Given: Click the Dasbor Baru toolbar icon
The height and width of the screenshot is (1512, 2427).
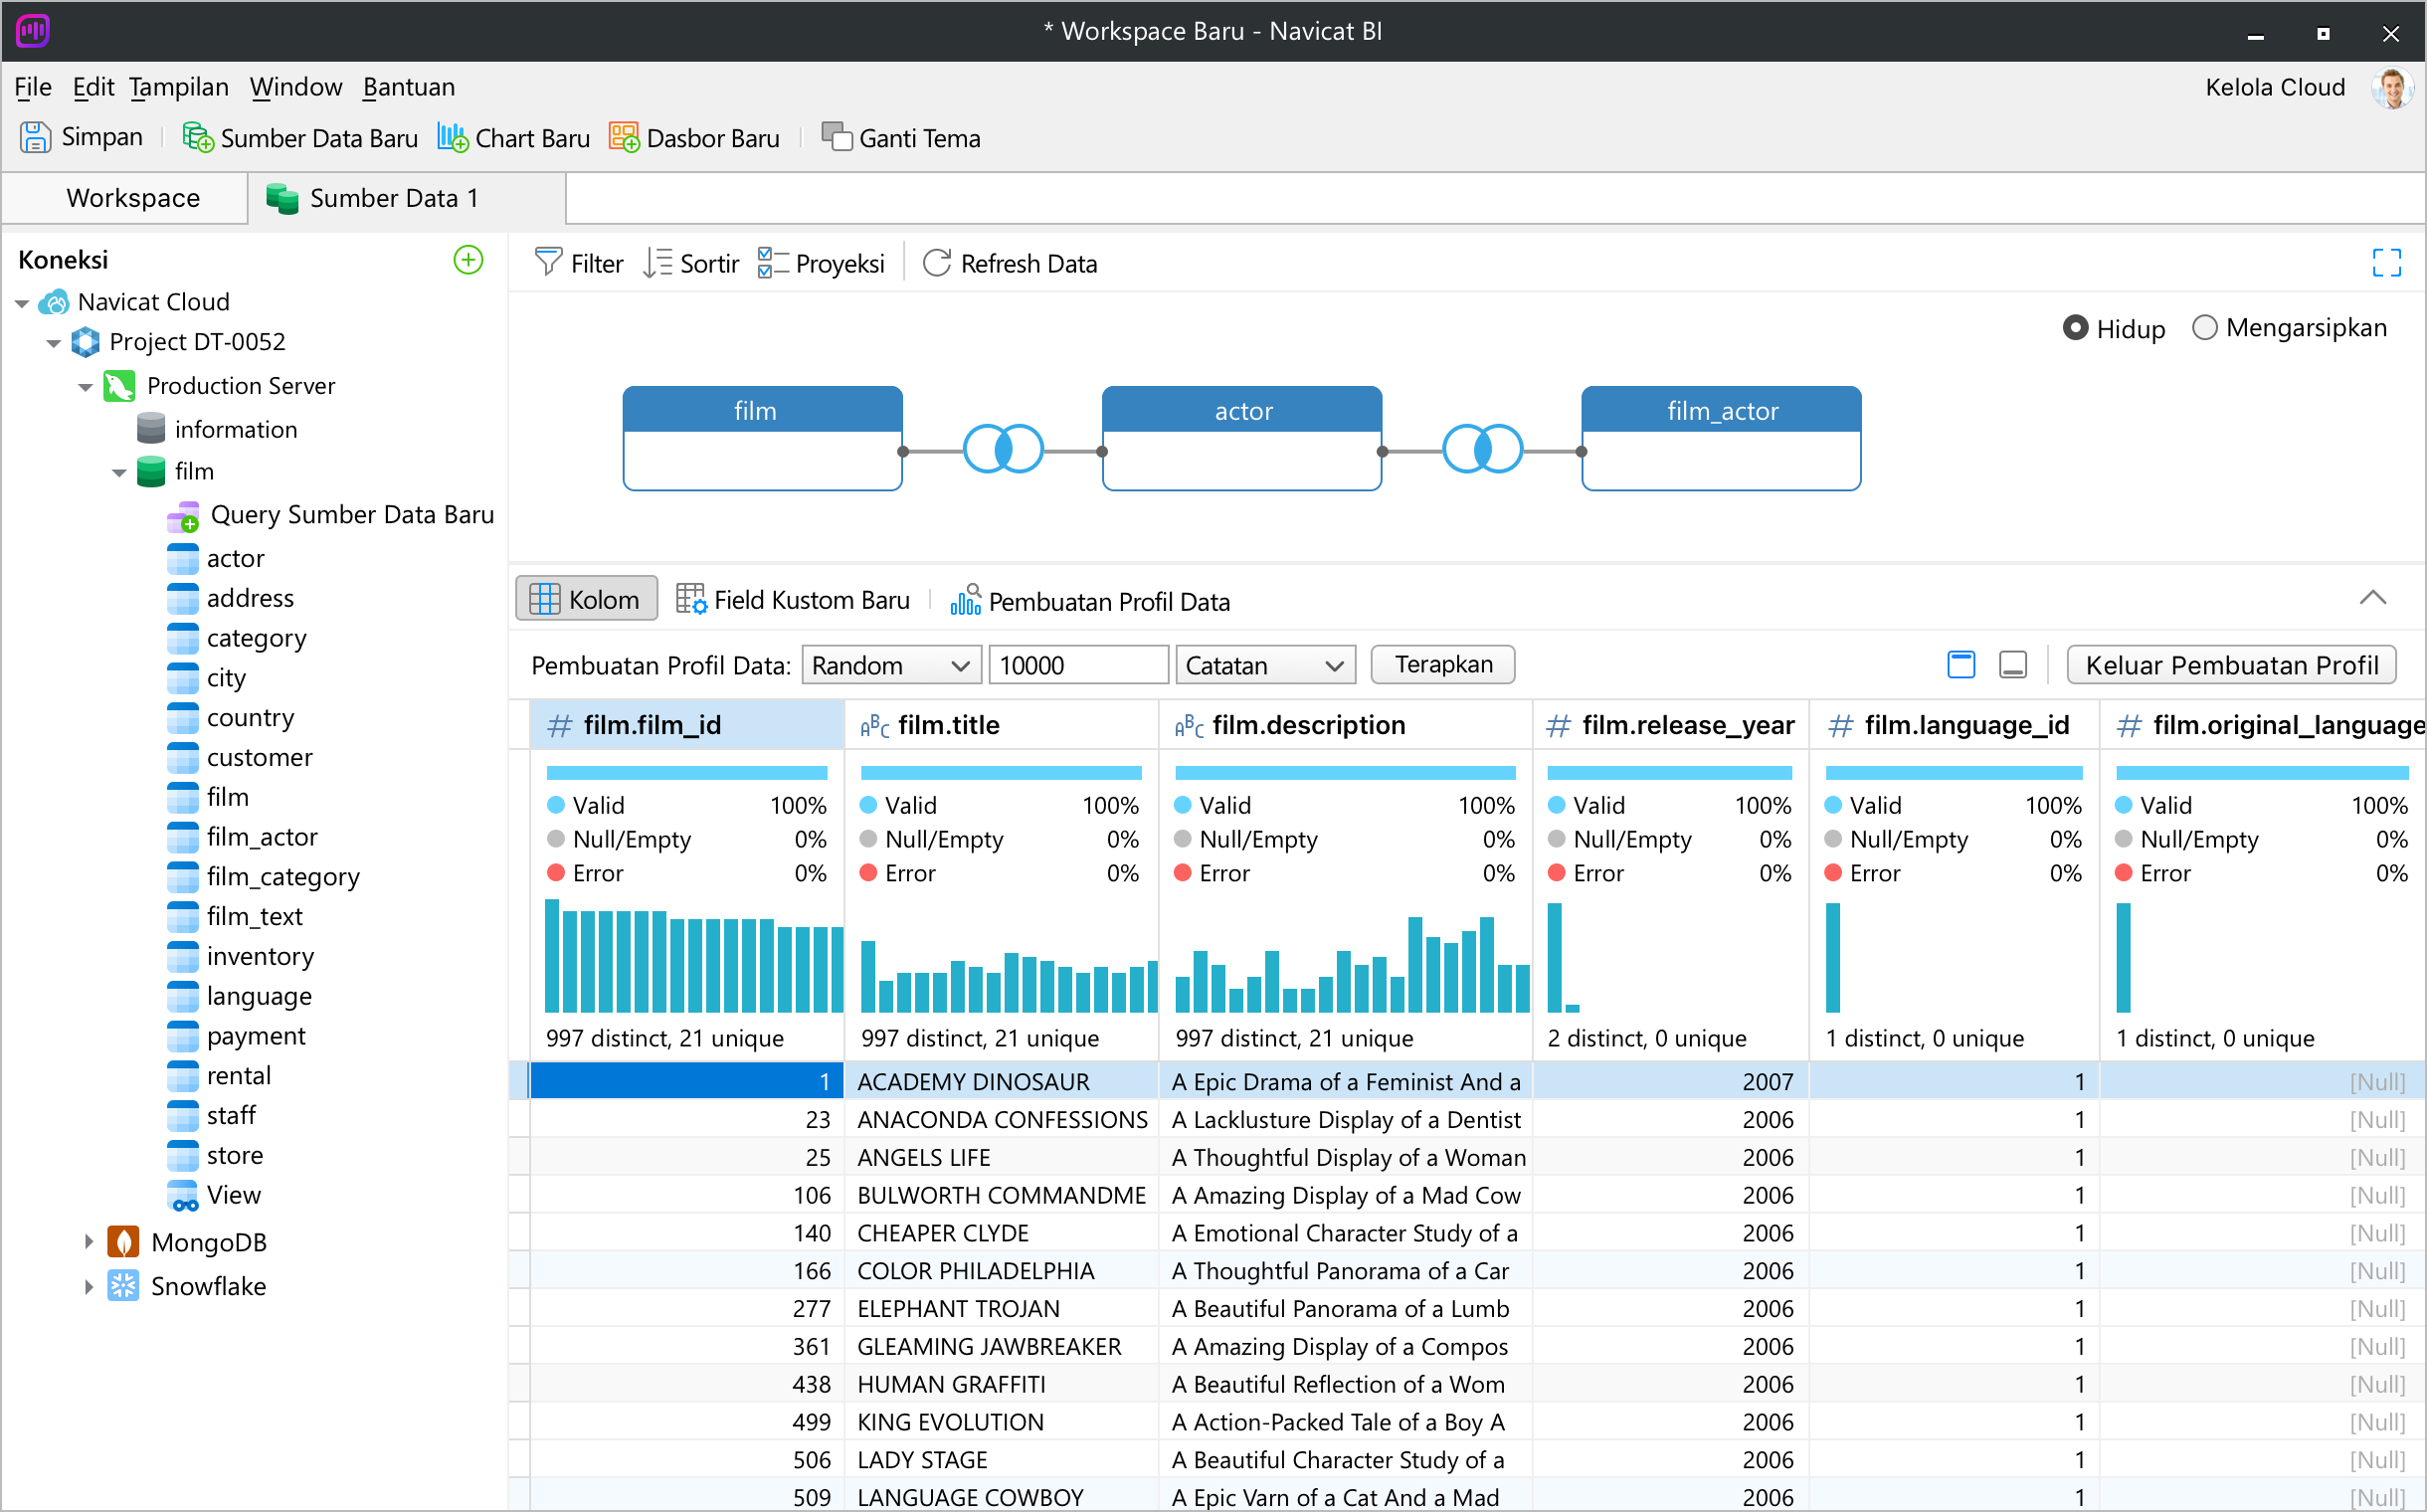Looking at the screenshot, I should pos(625,138).
